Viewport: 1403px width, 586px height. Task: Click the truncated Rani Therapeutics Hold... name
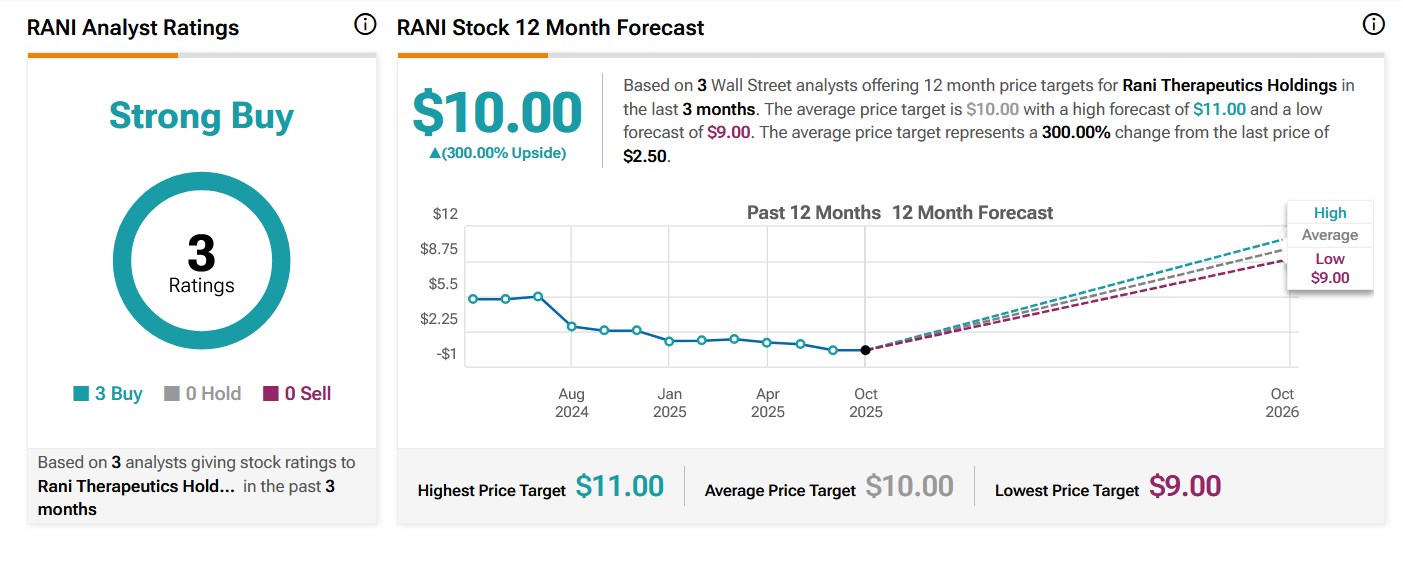point(137,486)
